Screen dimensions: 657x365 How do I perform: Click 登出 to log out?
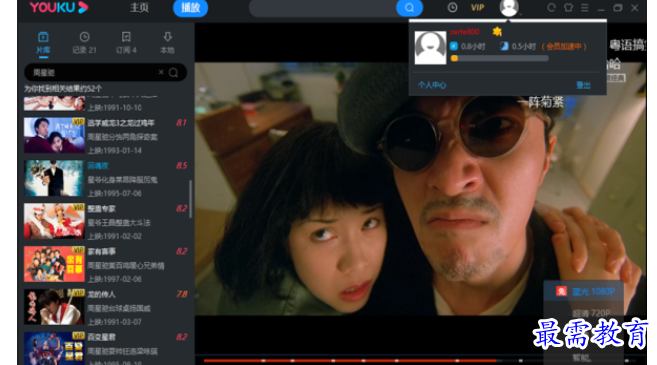pos(583,85)
